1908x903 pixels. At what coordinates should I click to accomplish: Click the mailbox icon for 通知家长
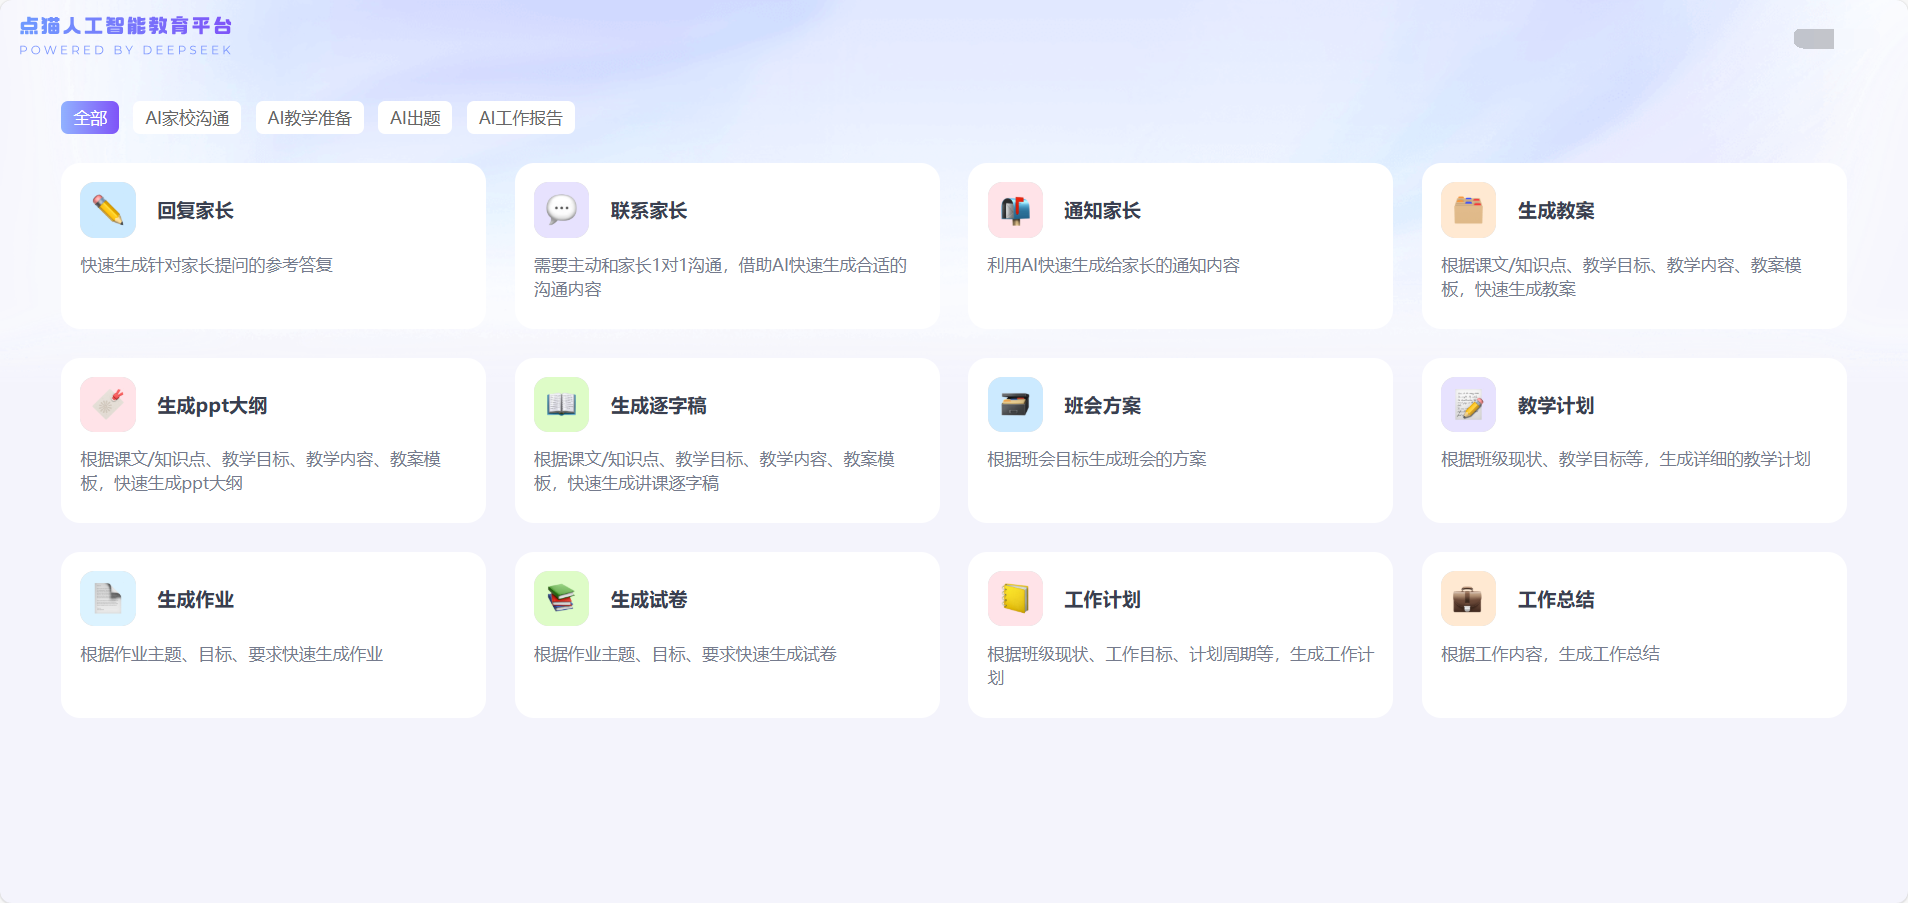[x=1015, y=210]
